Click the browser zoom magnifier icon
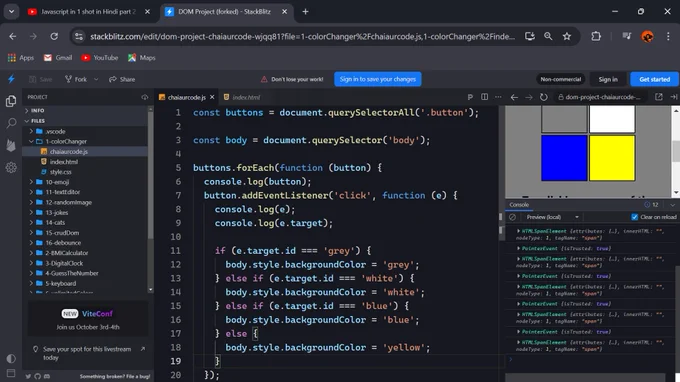The width and height of the screenshot is (680, 382). tap(548, 36)
